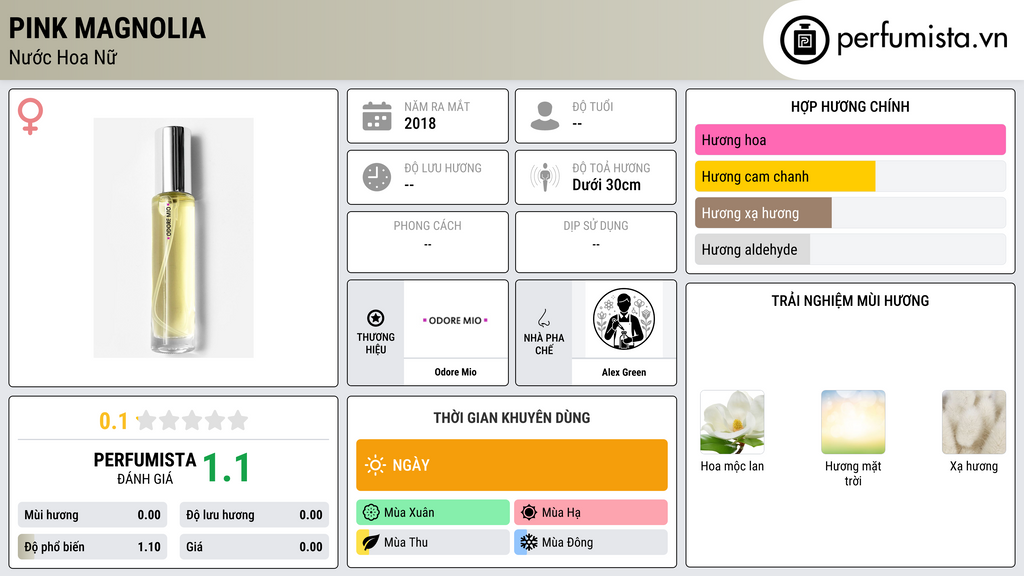Click the Phong cách box
This screenshot has height=576, width=1024.
(x=428, y=242)
